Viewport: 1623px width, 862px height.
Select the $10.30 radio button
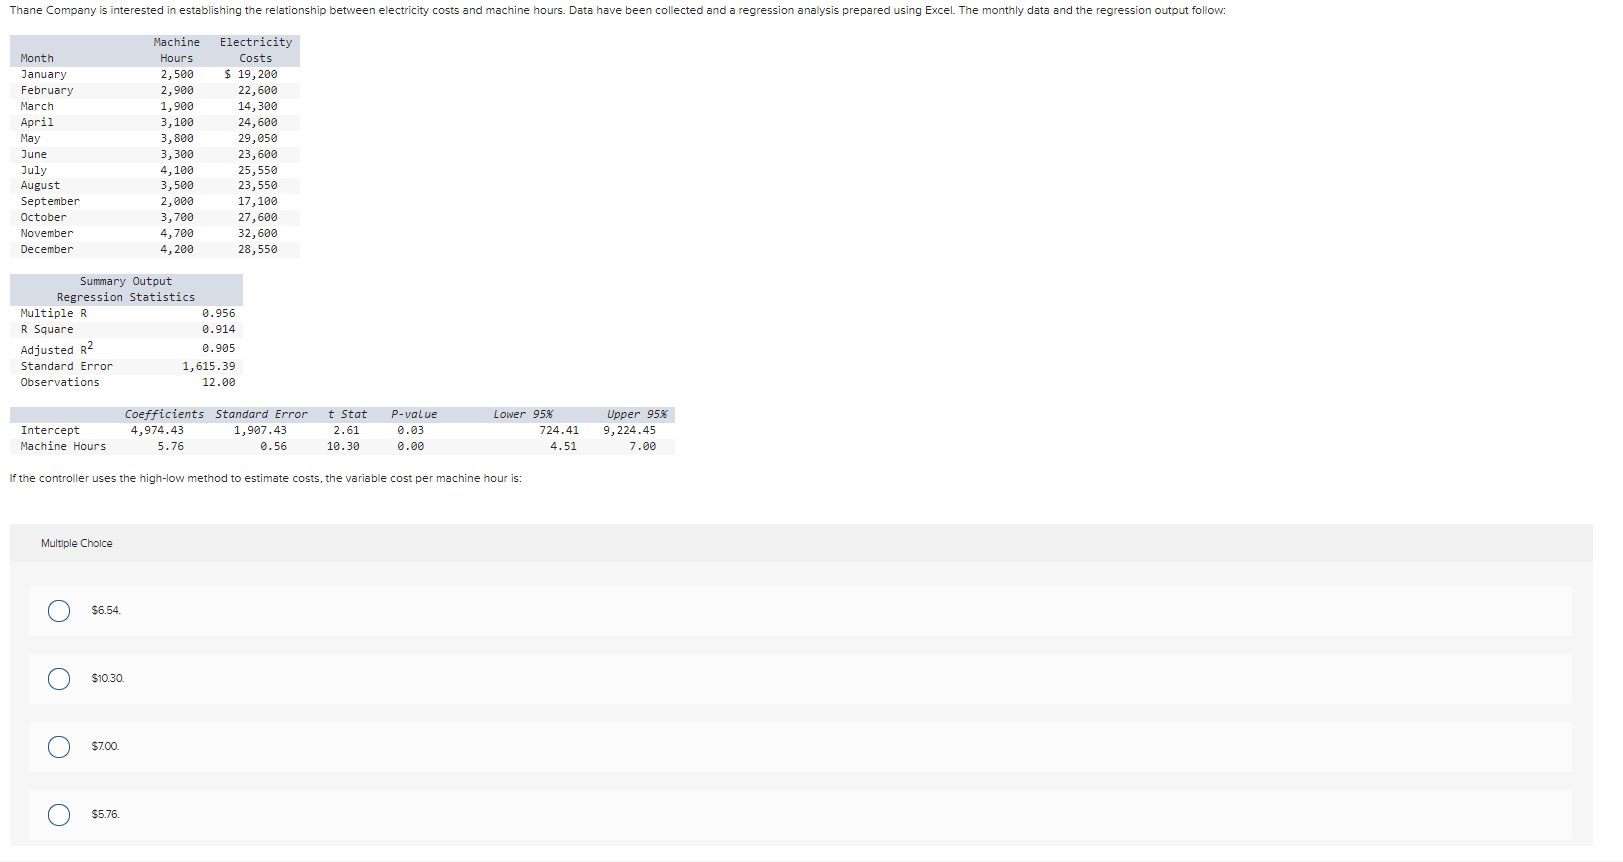tap(59, 679)
